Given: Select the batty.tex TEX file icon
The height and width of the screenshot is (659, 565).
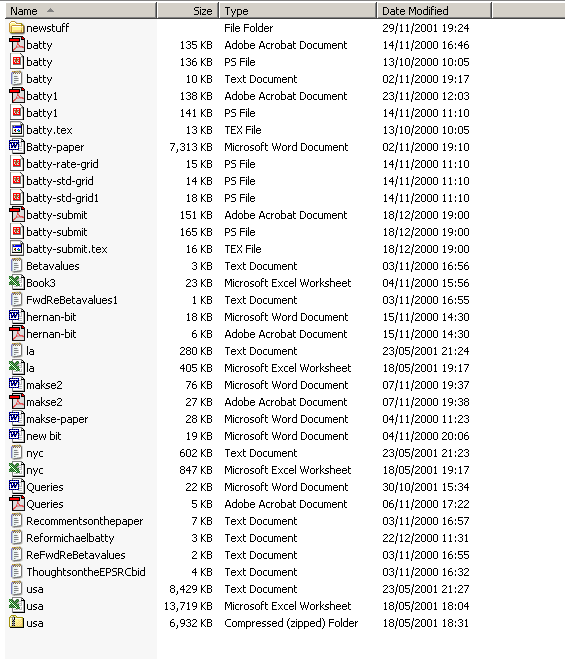Looking at the screenshot, I should click(x=16, y=130).
